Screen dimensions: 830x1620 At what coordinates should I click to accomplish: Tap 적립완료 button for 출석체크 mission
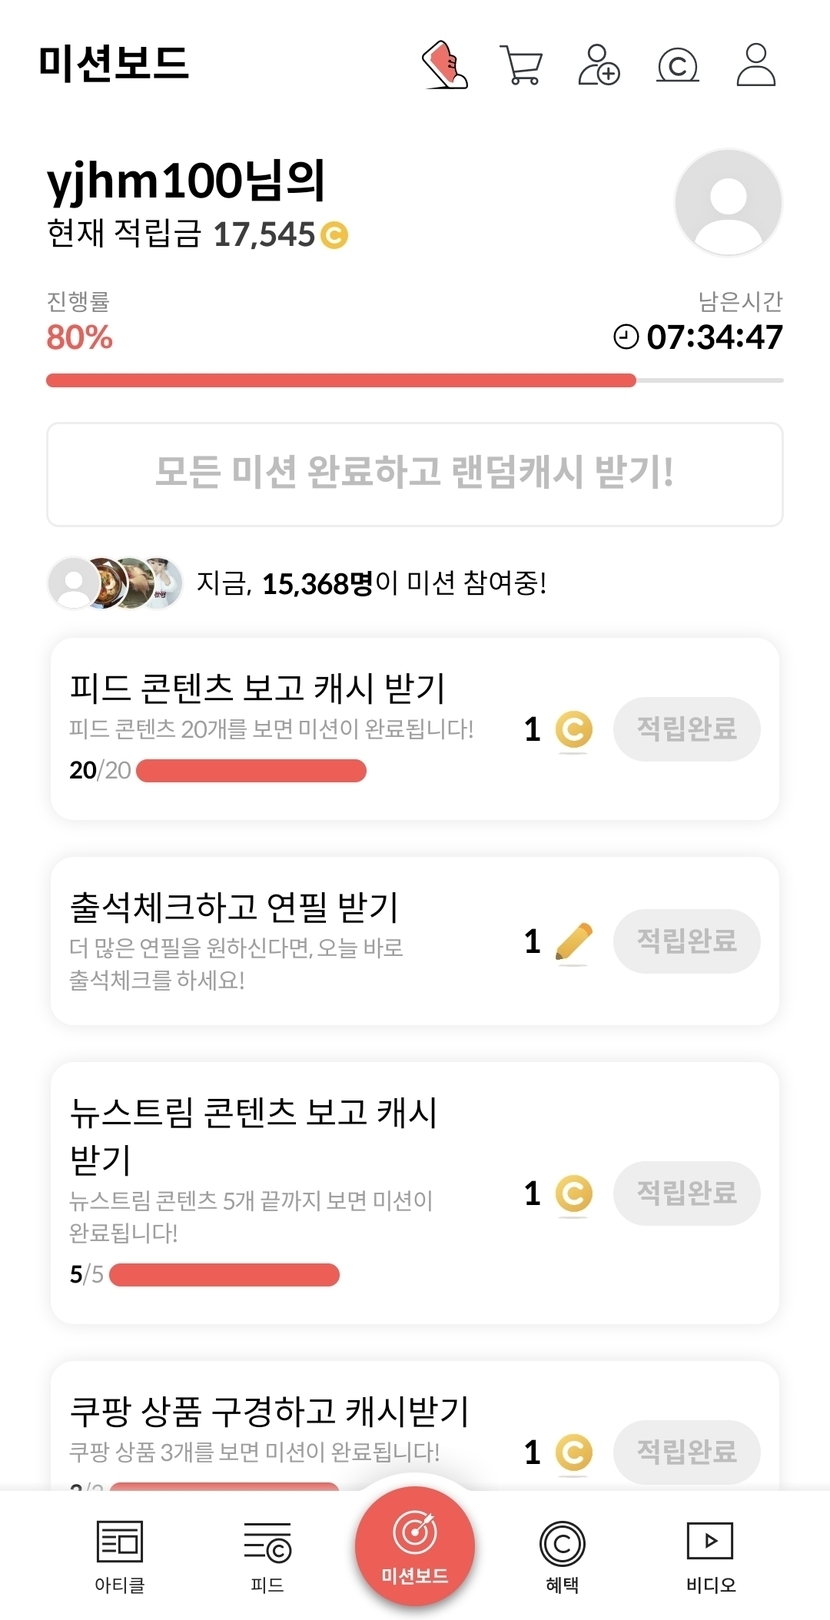click(x=686, y=941)
